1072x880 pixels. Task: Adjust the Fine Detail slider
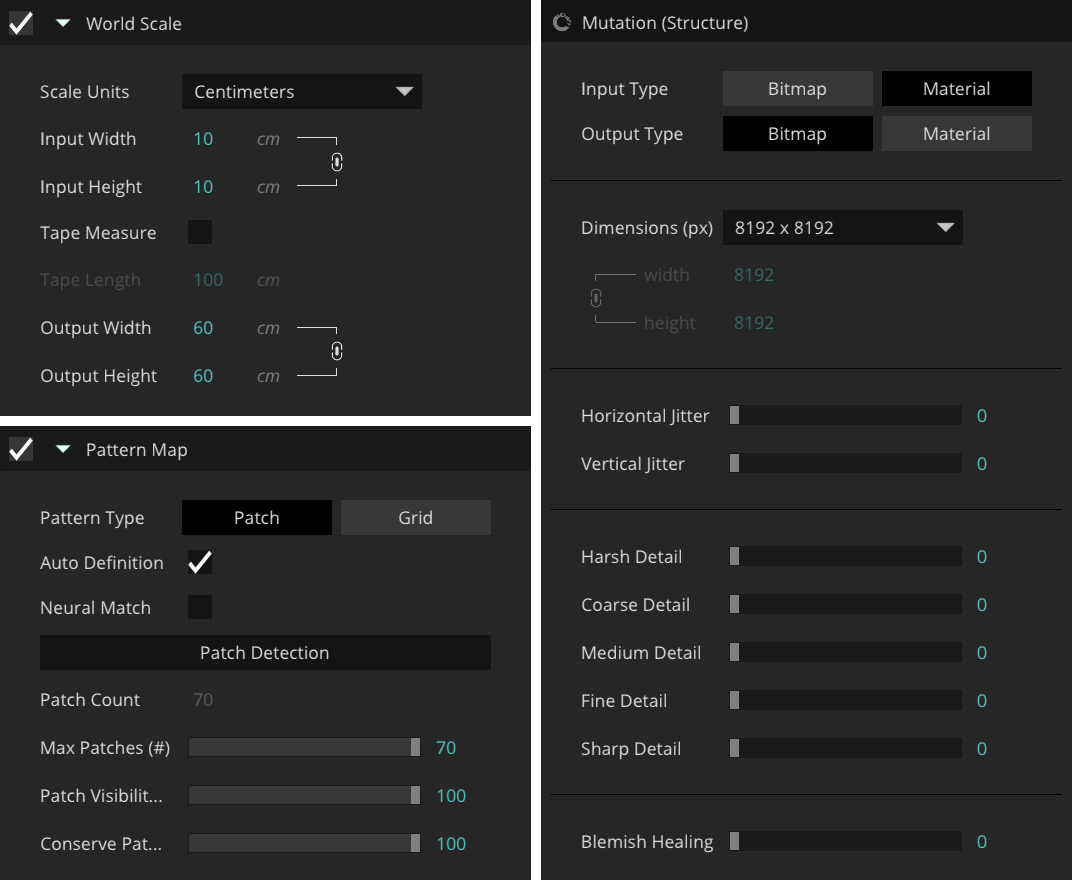coord(846,699)
